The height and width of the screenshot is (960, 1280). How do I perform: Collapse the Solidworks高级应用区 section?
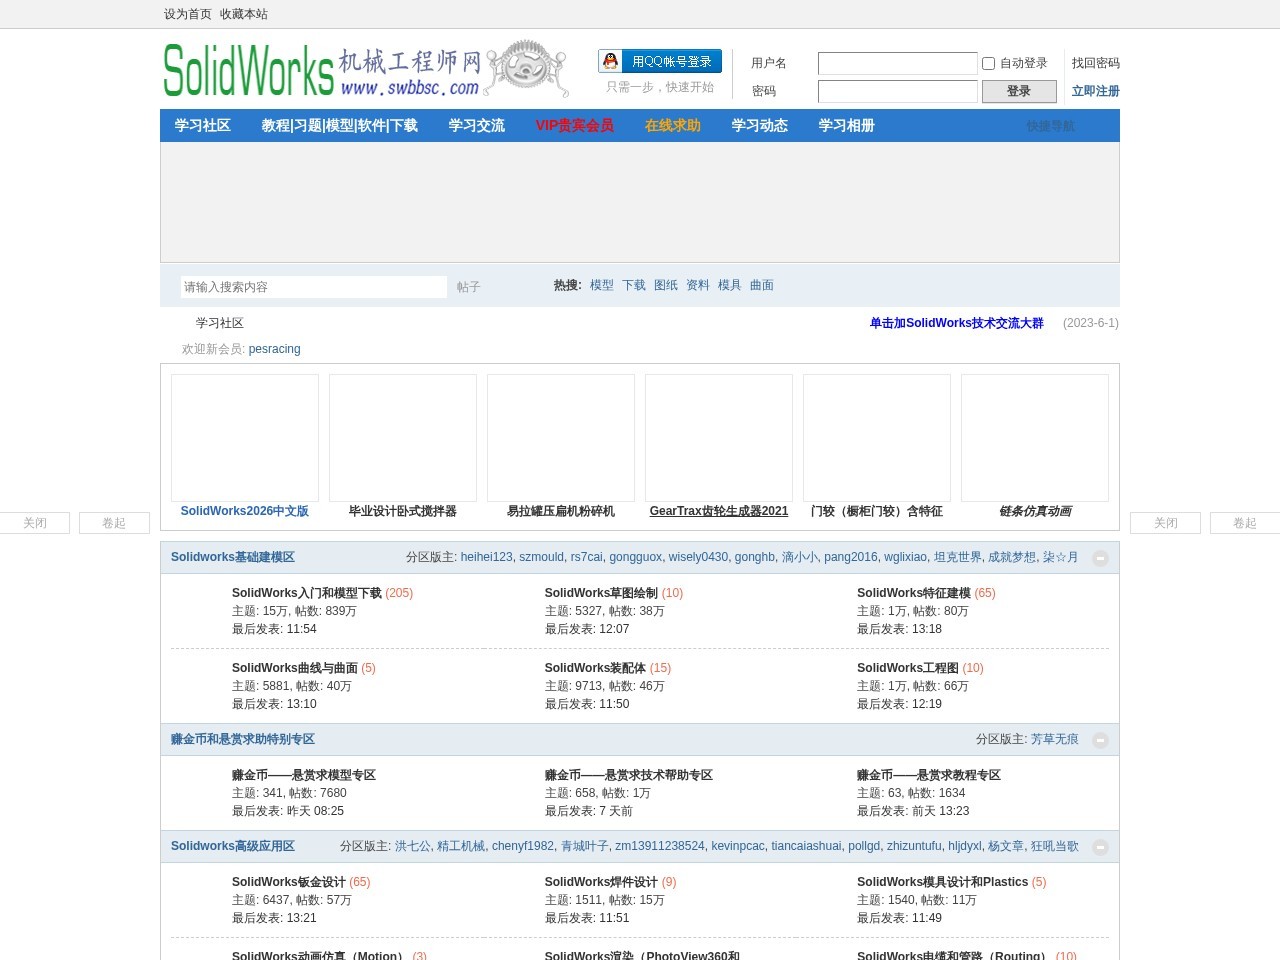(x=1100, y=847)
